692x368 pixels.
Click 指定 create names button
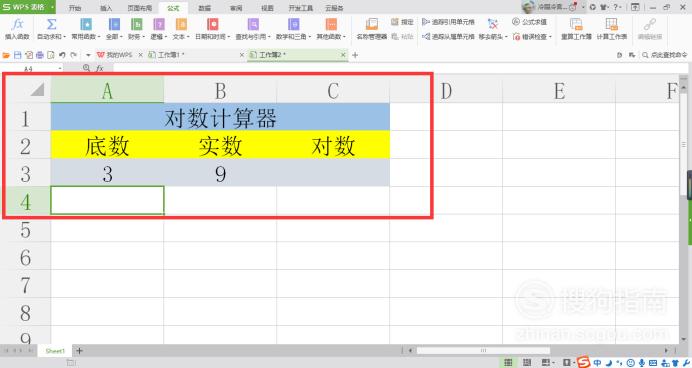click(402, 22)
